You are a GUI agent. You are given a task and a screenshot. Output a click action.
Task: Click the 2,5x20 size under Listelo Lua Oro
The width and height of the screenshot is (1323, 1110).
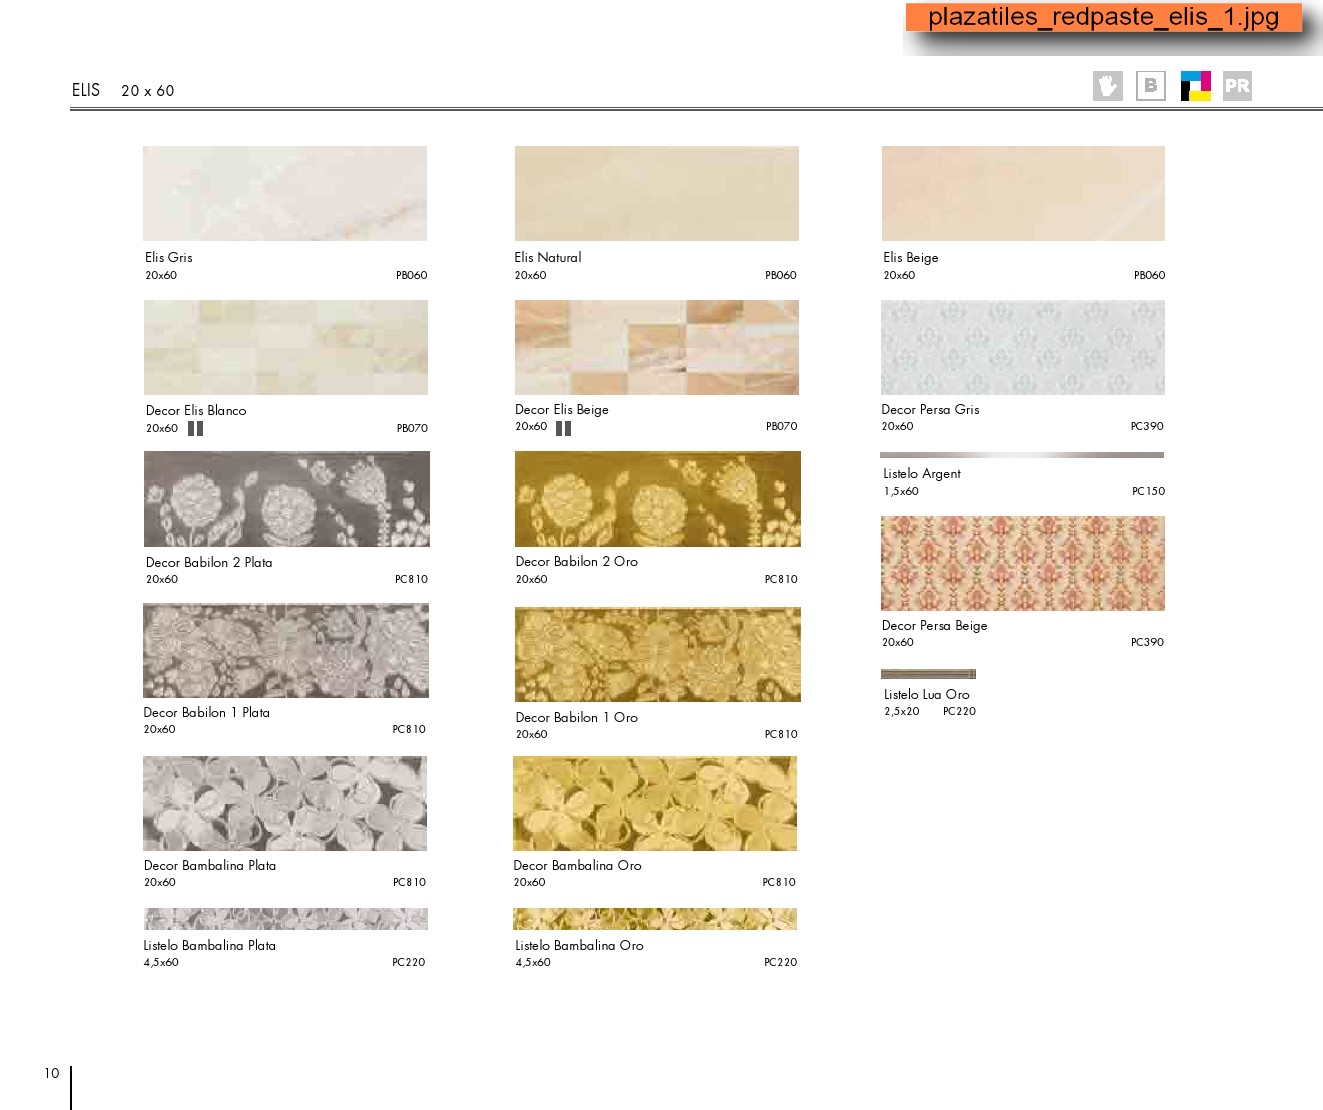[902, 711]
